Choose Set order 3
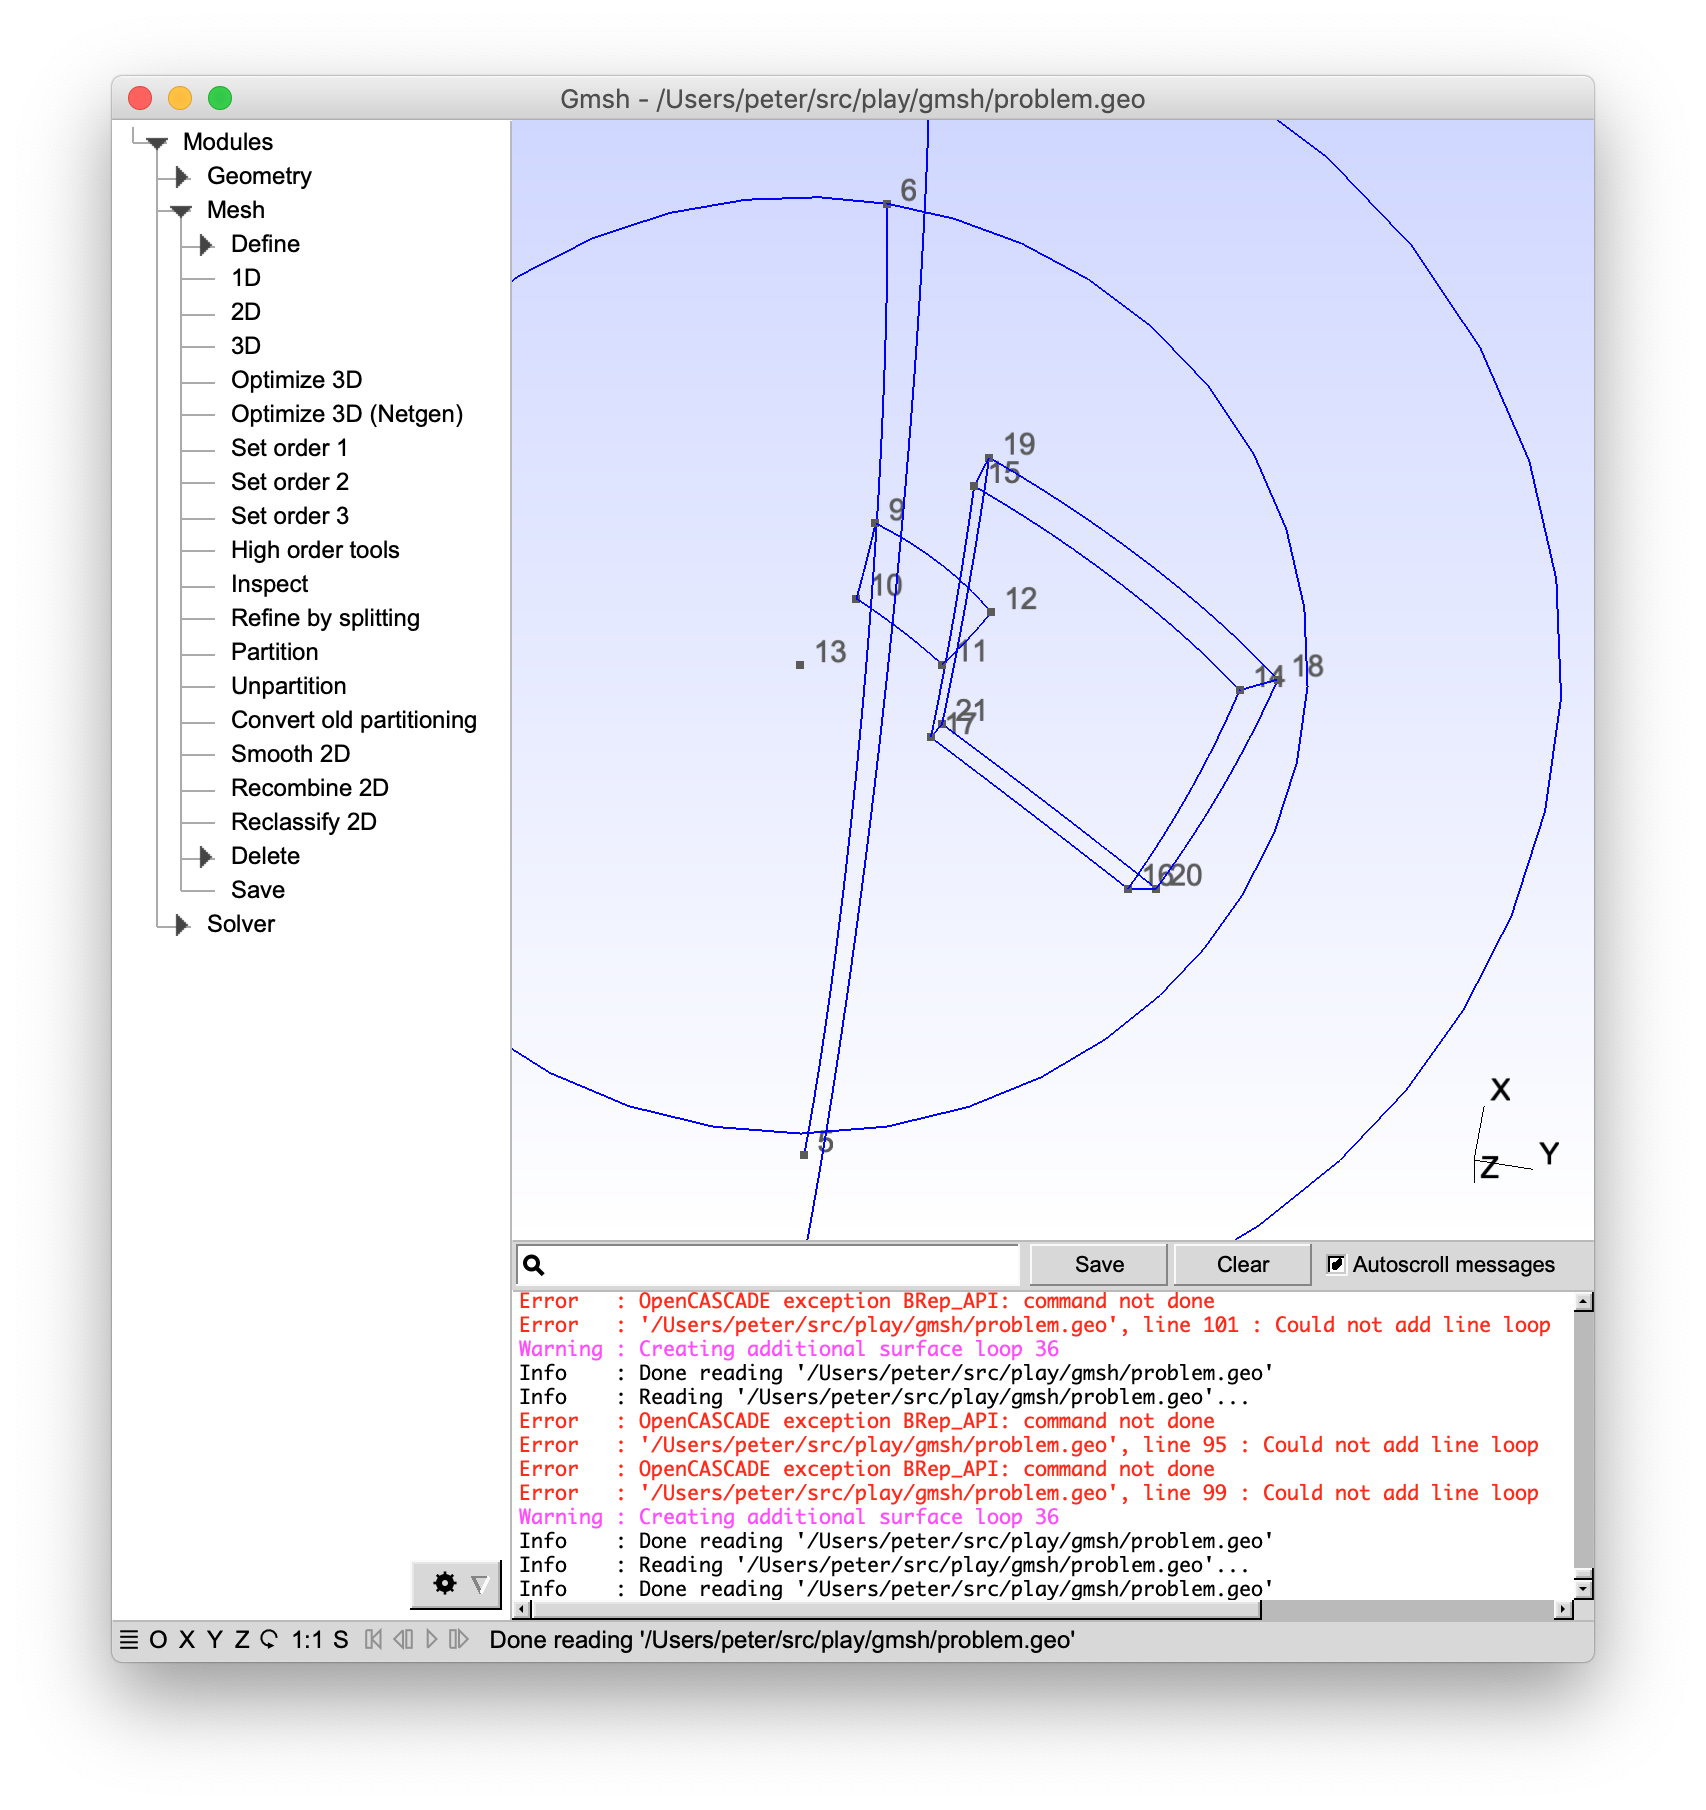The image size is (1706, 1810). (290, 516)
